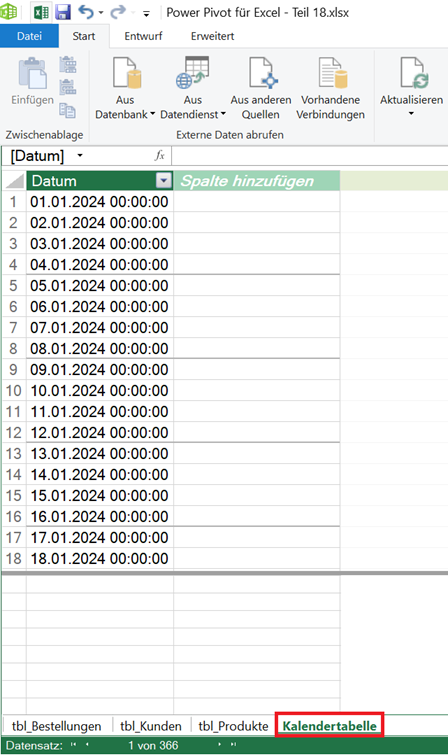
Task: Open the Datum column filter arrow
Action: coord(164,181)
